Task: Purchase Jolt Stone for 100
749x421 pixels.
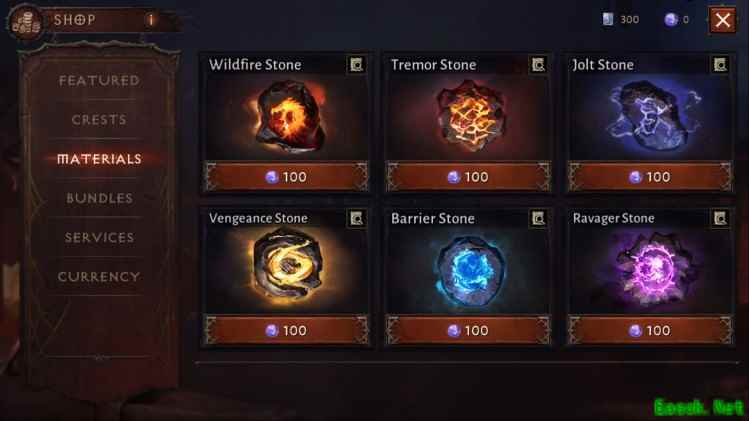Action: pos(650,177)
